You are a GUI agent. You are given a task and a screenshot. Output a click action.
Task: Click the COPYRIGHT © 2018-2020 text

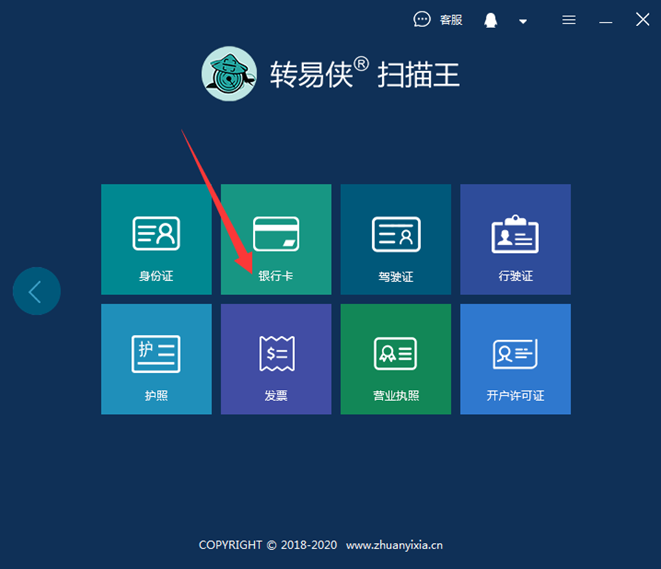pos(268,545)
